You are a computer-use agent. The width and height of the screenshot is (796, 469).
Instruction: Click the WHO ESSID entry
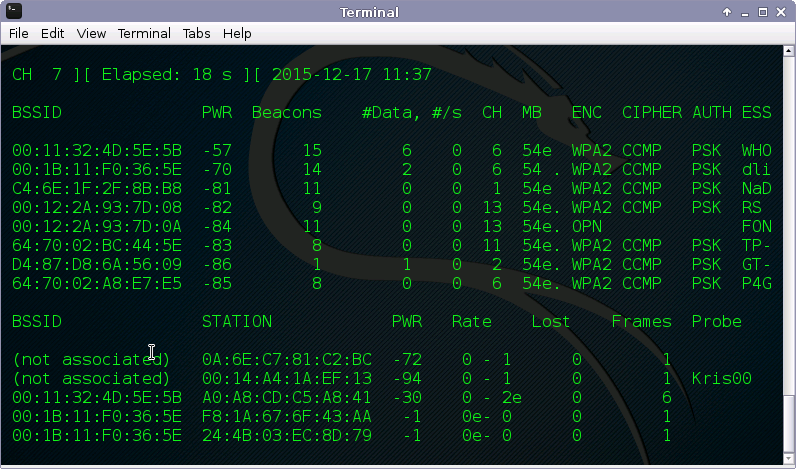click(x=756, y=150)
